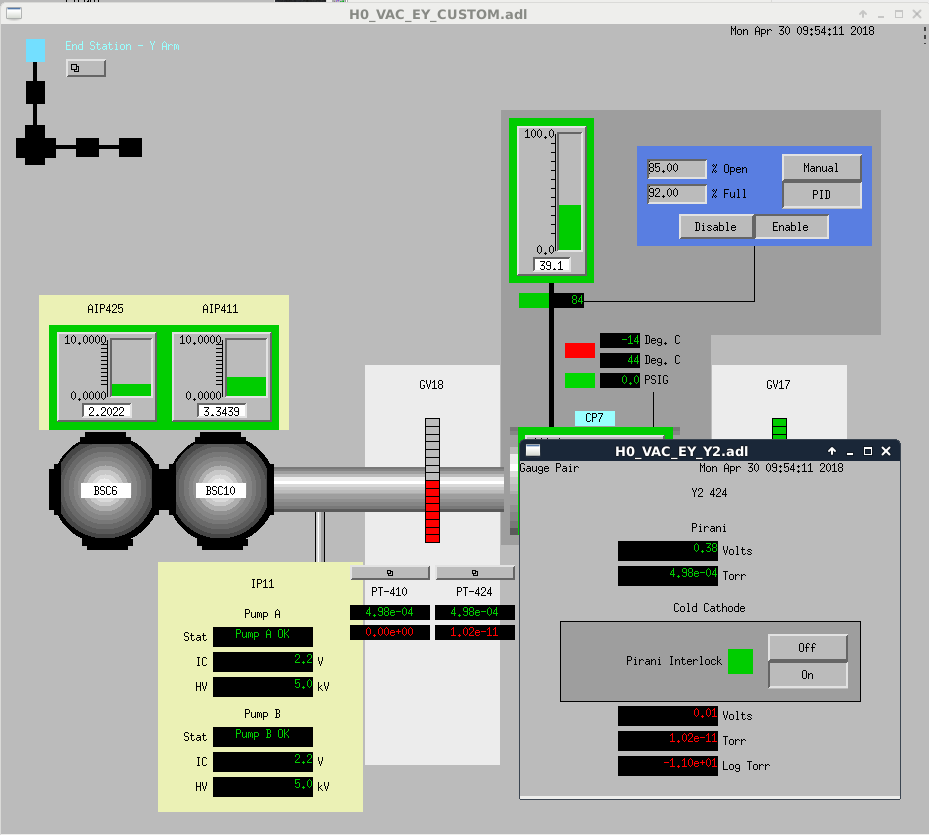Click the % Full input field

click(x=676, y=193)
